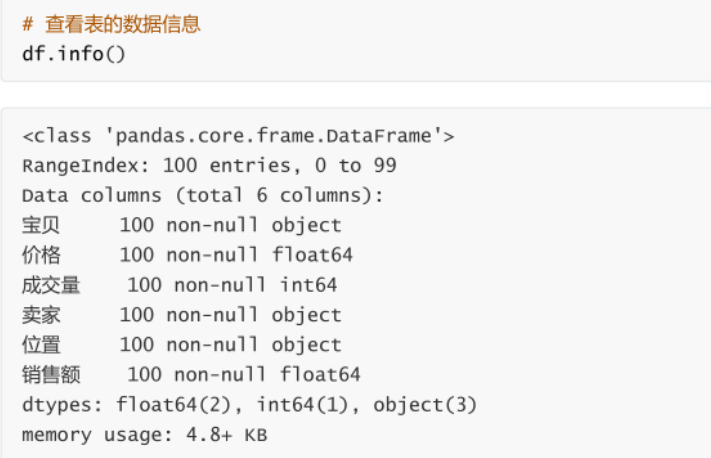The height and width of the screenshot is (458, 711).
Task: Click the 卖家 object row
Action: (182, 315)
